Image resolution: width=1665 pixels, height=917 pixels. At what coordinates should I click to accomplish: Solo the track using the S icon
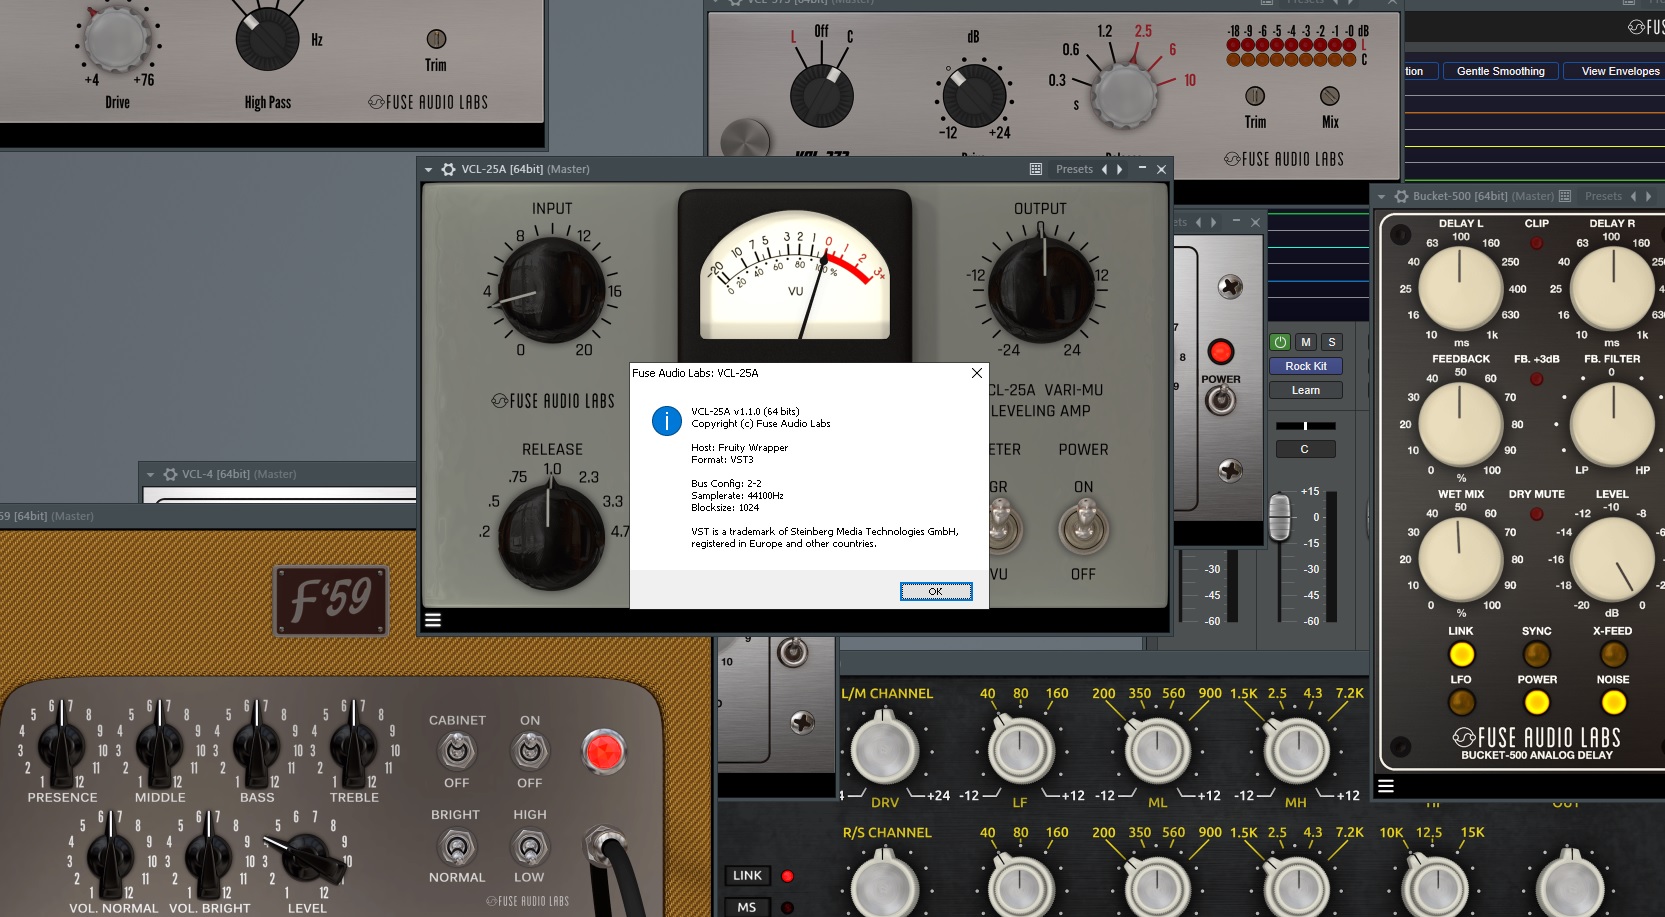tap(1331, 342)
